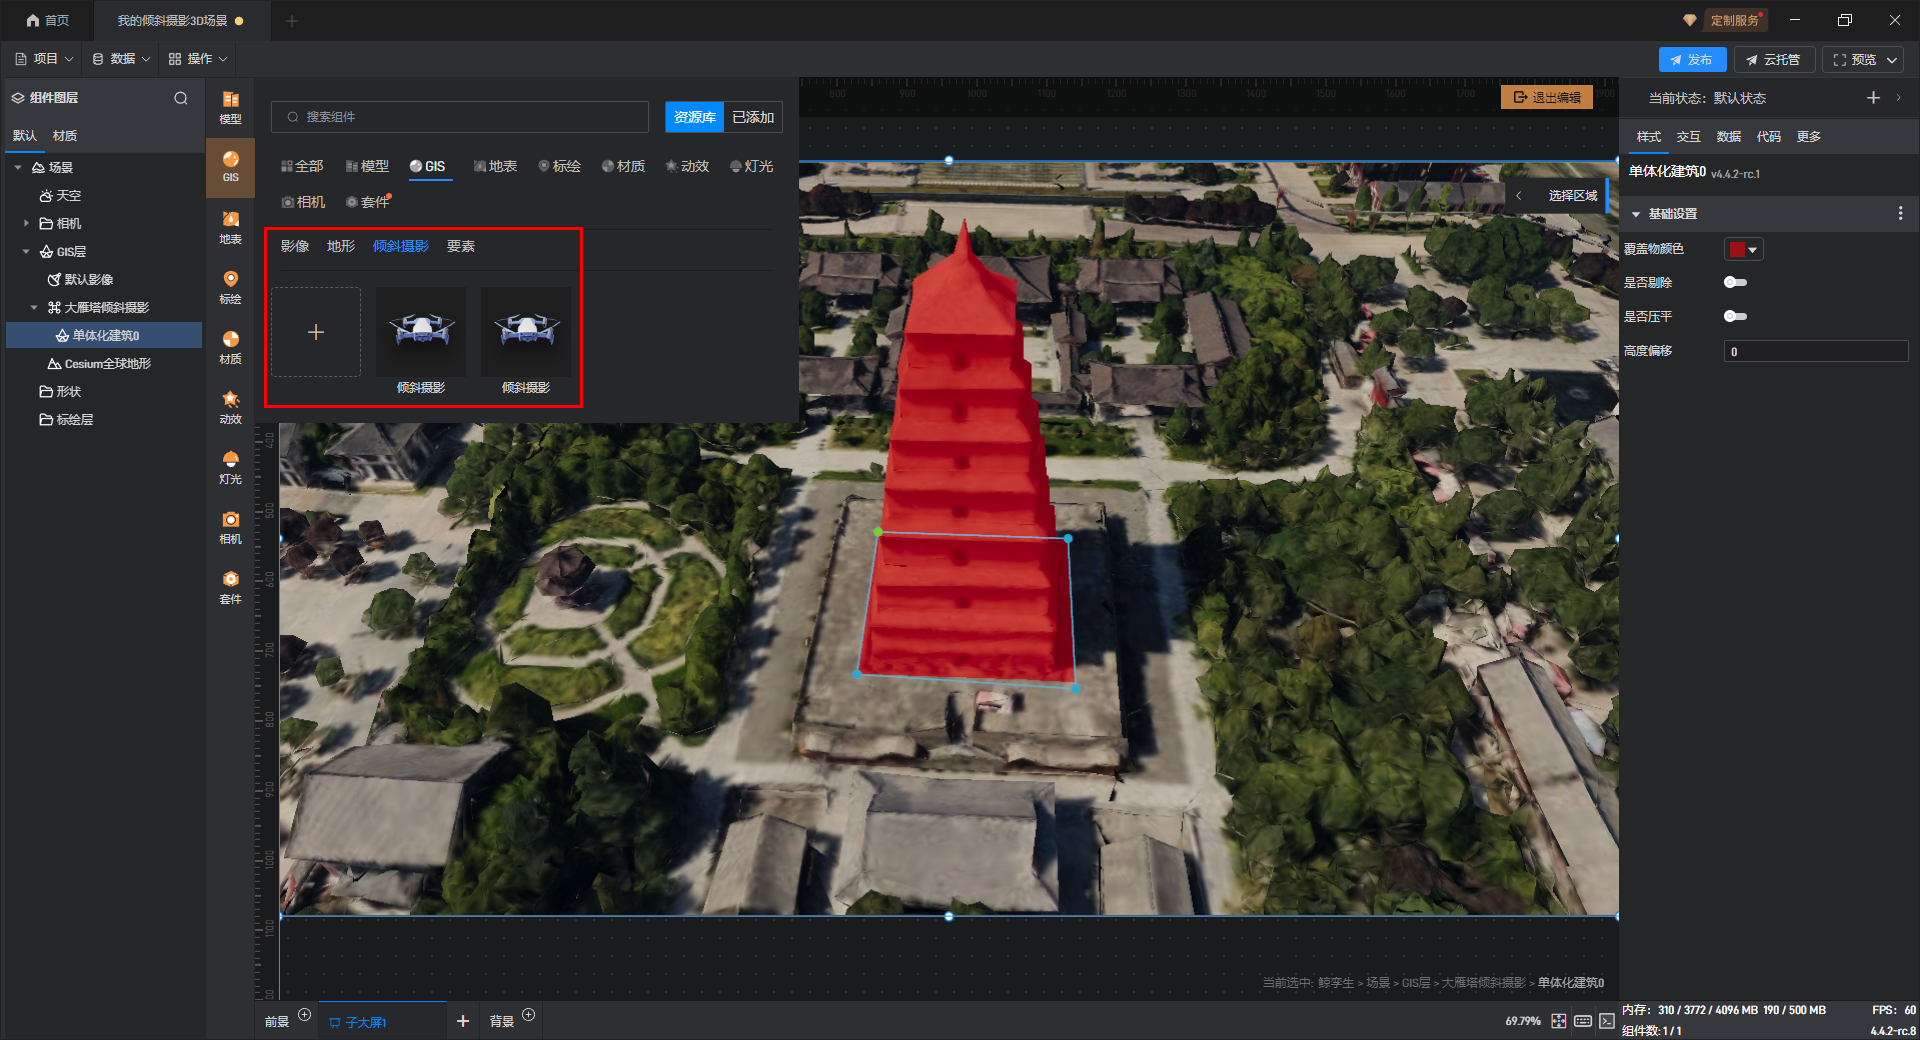Open the 数据 dropdown menu
This screenshot has height=1040, width=1920.
click(x=121, y=59)
